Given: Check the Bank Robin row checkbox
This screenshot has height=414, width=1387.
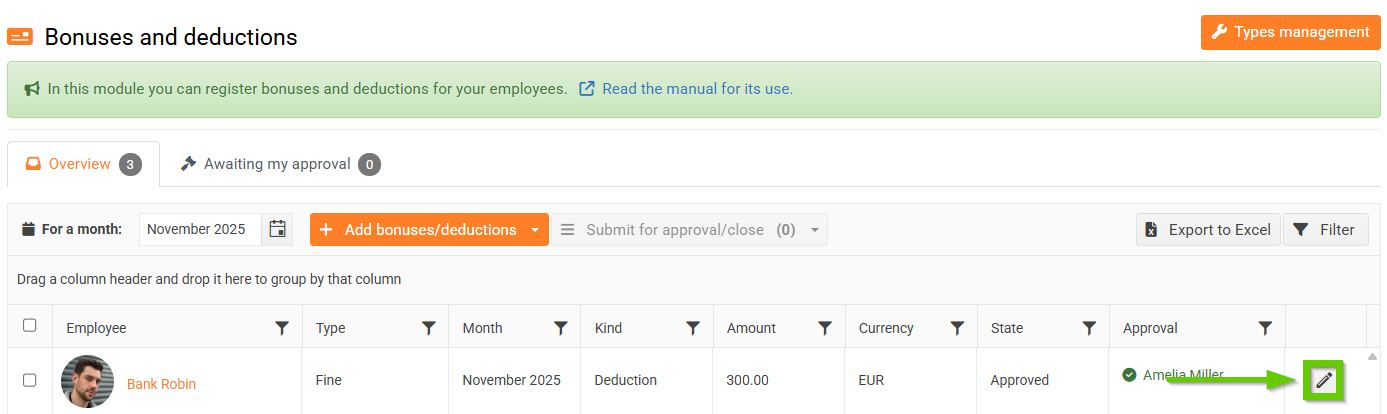Looking at the screenshot, I should tap(30, 380).
